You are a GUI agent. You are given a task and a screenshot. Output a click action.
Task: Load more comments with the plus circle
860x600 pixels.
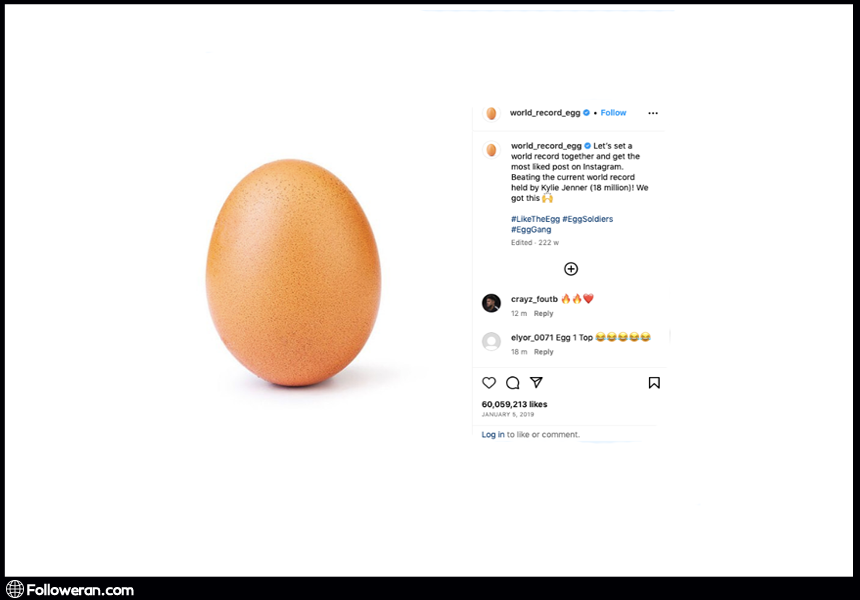571,269
